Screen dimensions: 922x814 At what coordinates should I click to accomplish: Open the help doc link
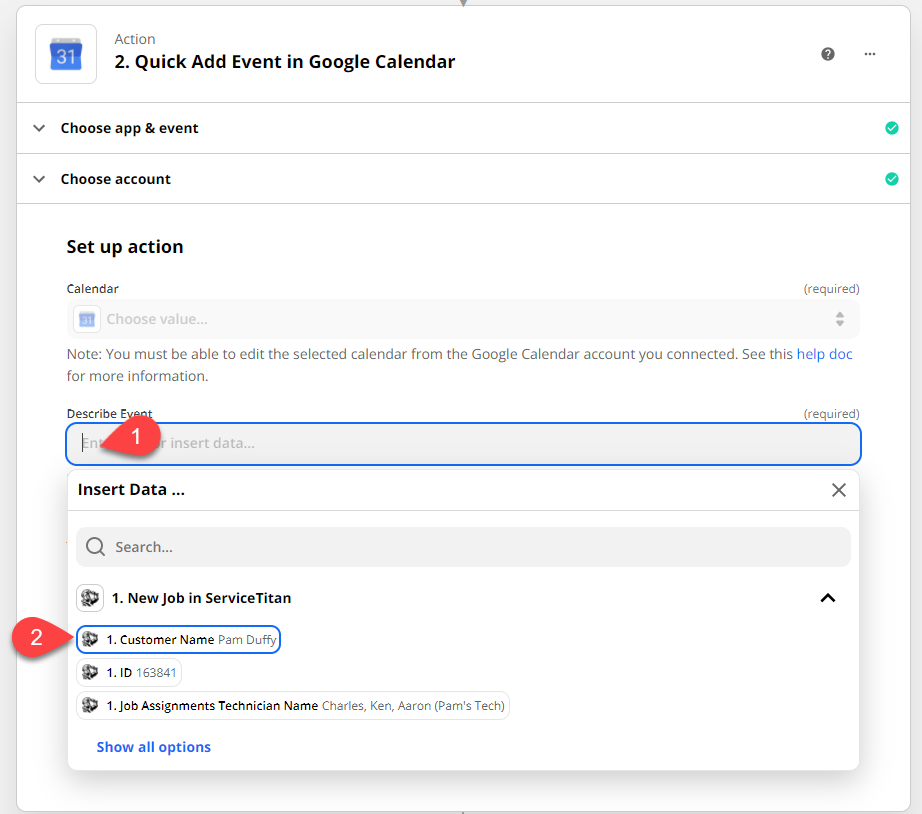point(824,354)
